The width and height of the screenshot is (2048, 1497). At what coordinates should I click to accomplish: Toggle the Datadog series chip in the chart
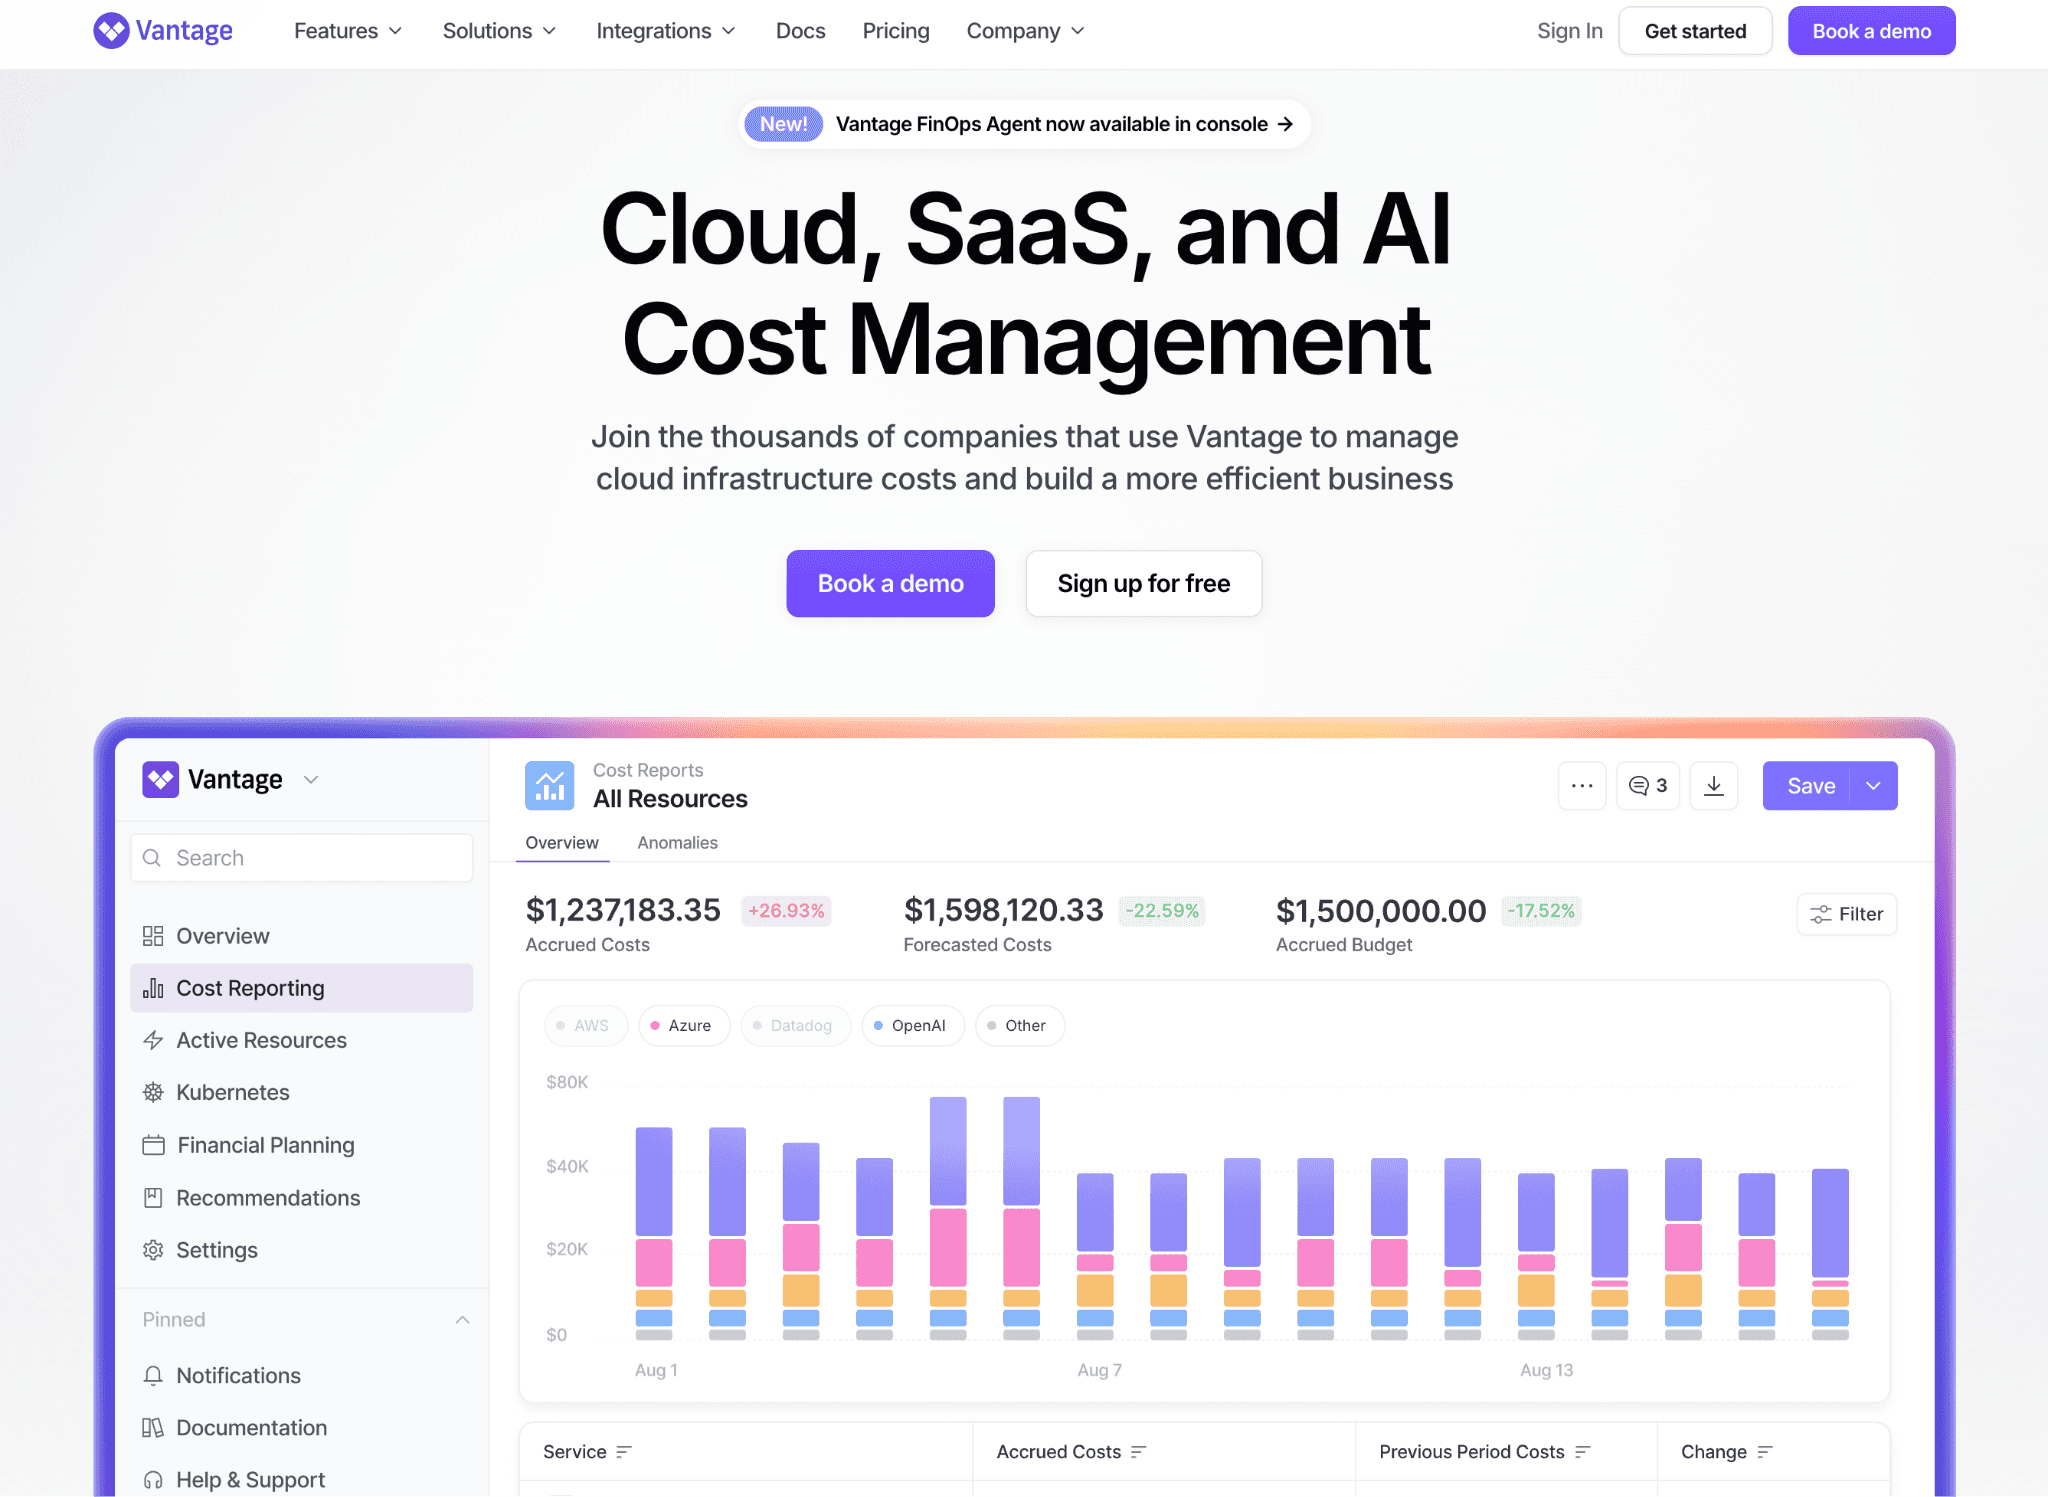(796, 1026)
